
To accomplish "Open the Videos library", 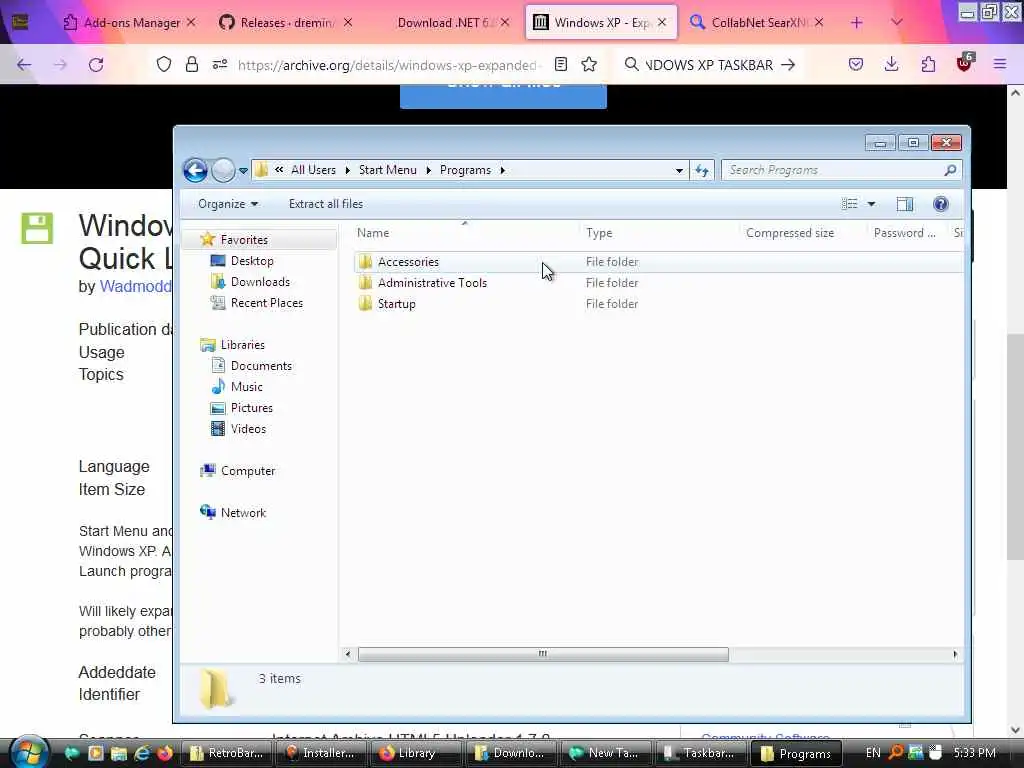I will tap(248, 428).
